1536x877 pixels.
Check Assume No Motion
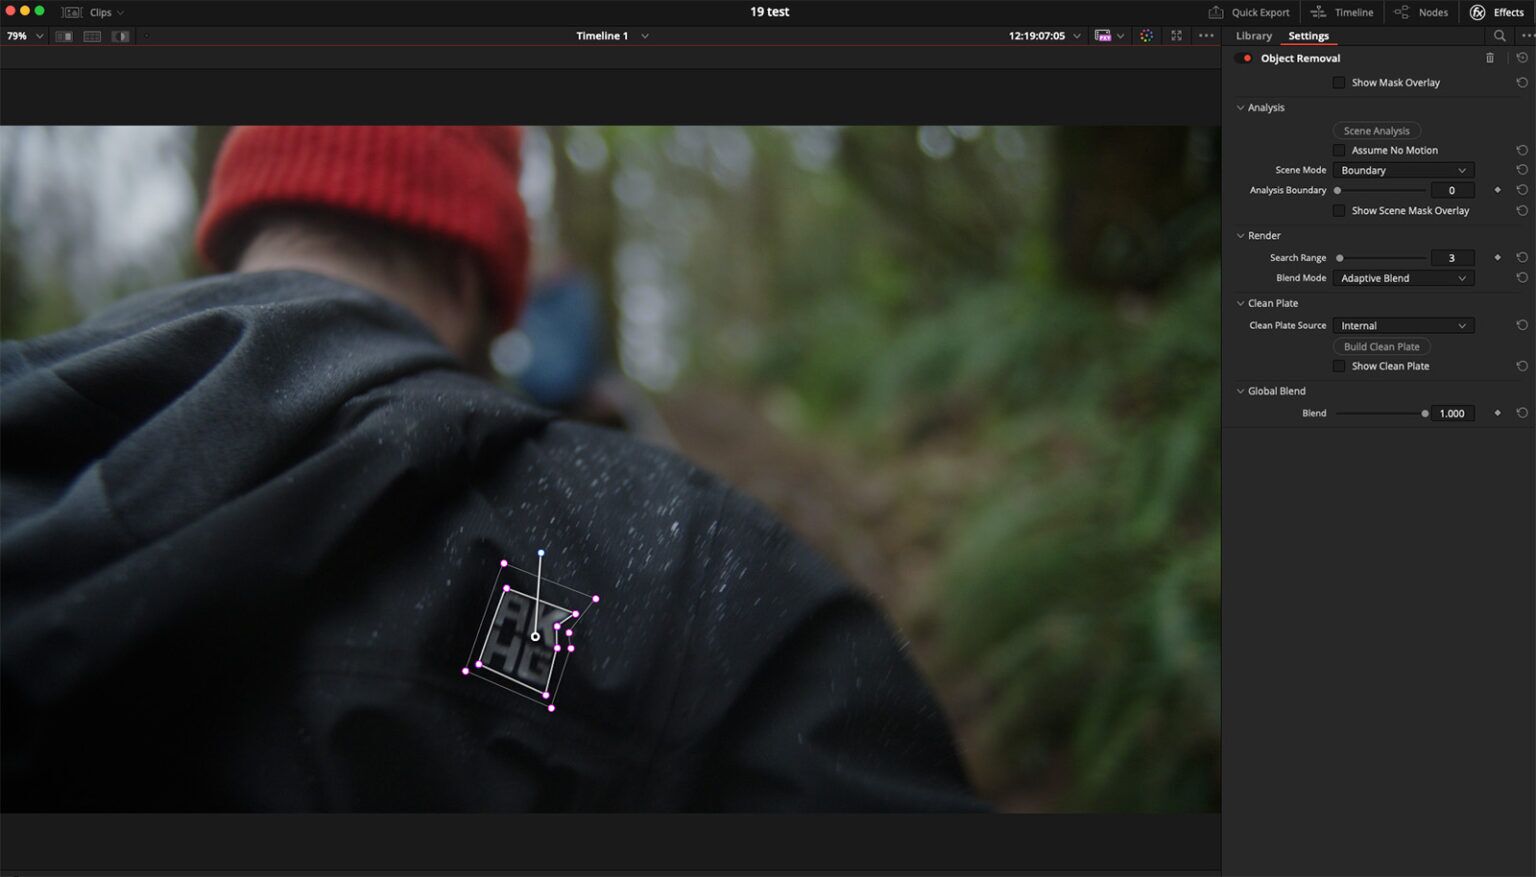1339,150
